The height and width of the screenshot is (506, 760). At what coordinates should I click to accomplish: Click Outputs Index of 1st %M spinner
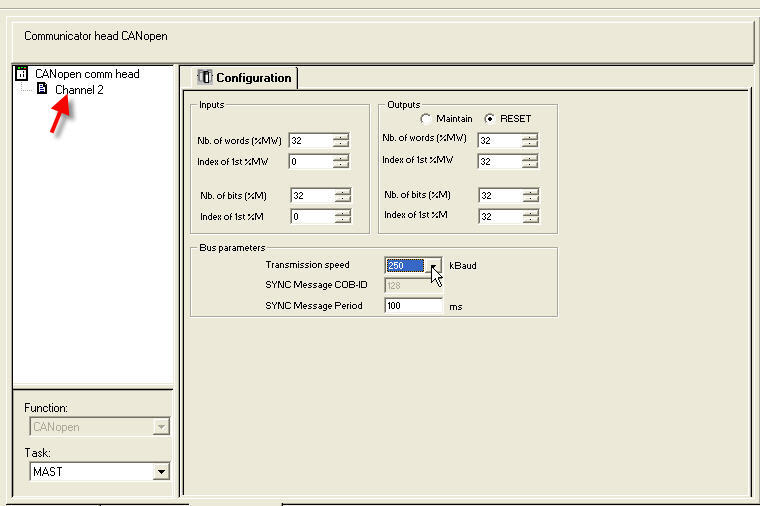[531, 216]
